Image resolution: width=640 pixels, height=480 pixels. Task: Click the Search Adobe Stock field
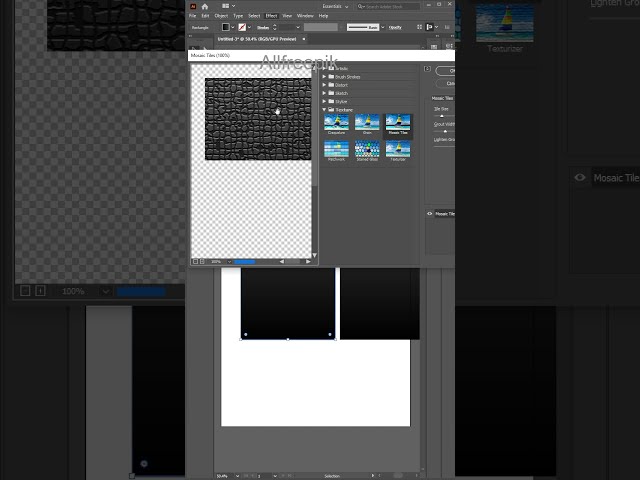pos(388,6)
